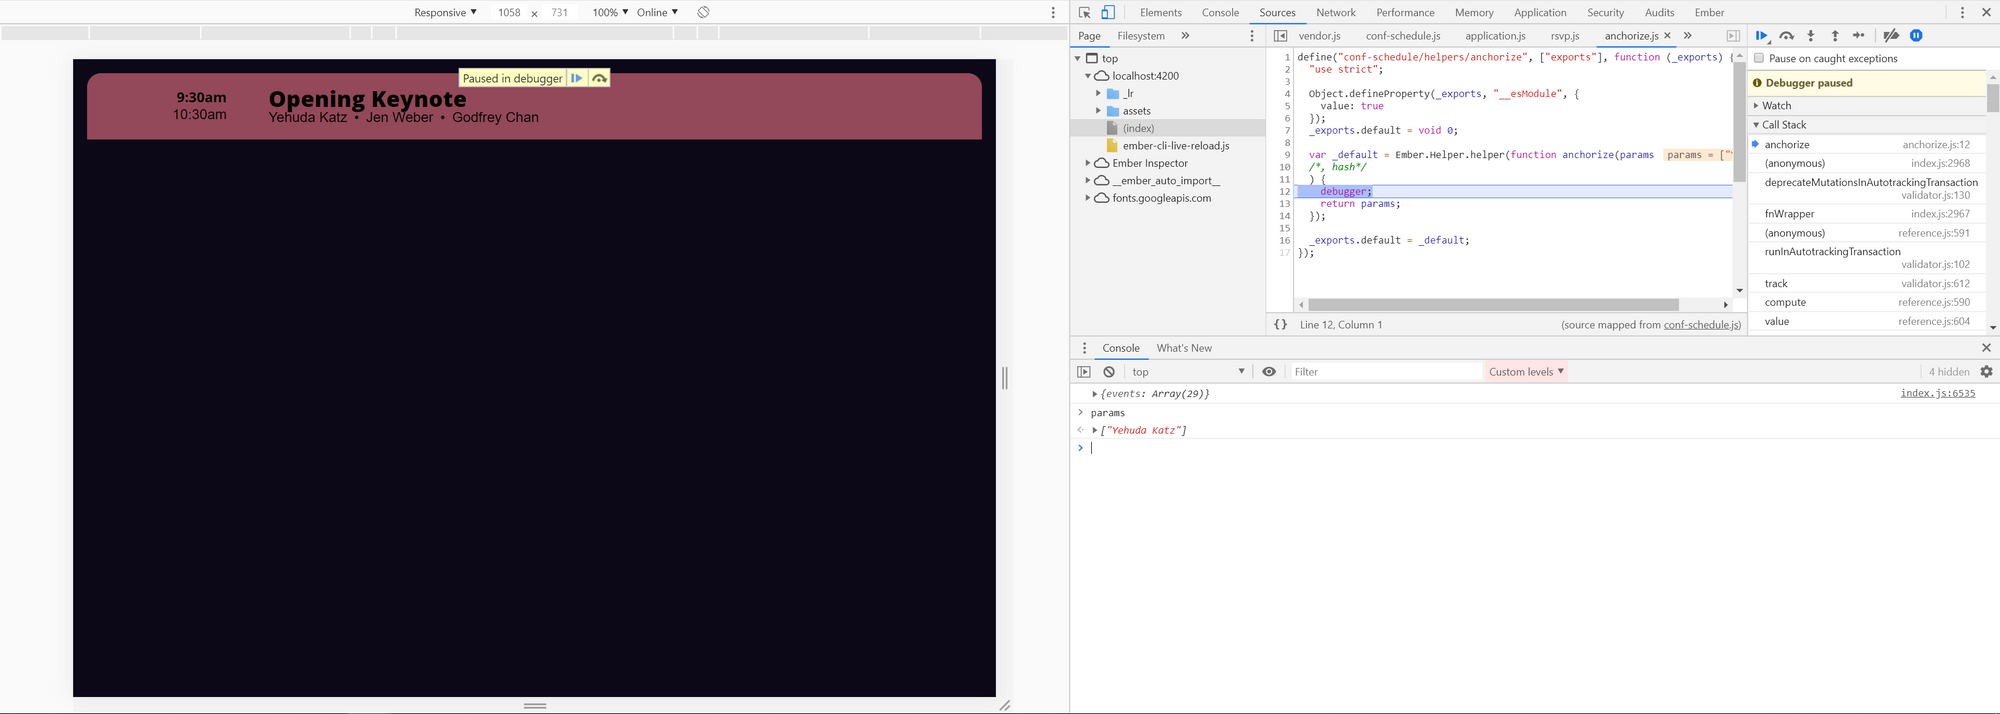Open the Performance tab
The height and width of the screenshot is (714, 2000).
pos(1405,12)
